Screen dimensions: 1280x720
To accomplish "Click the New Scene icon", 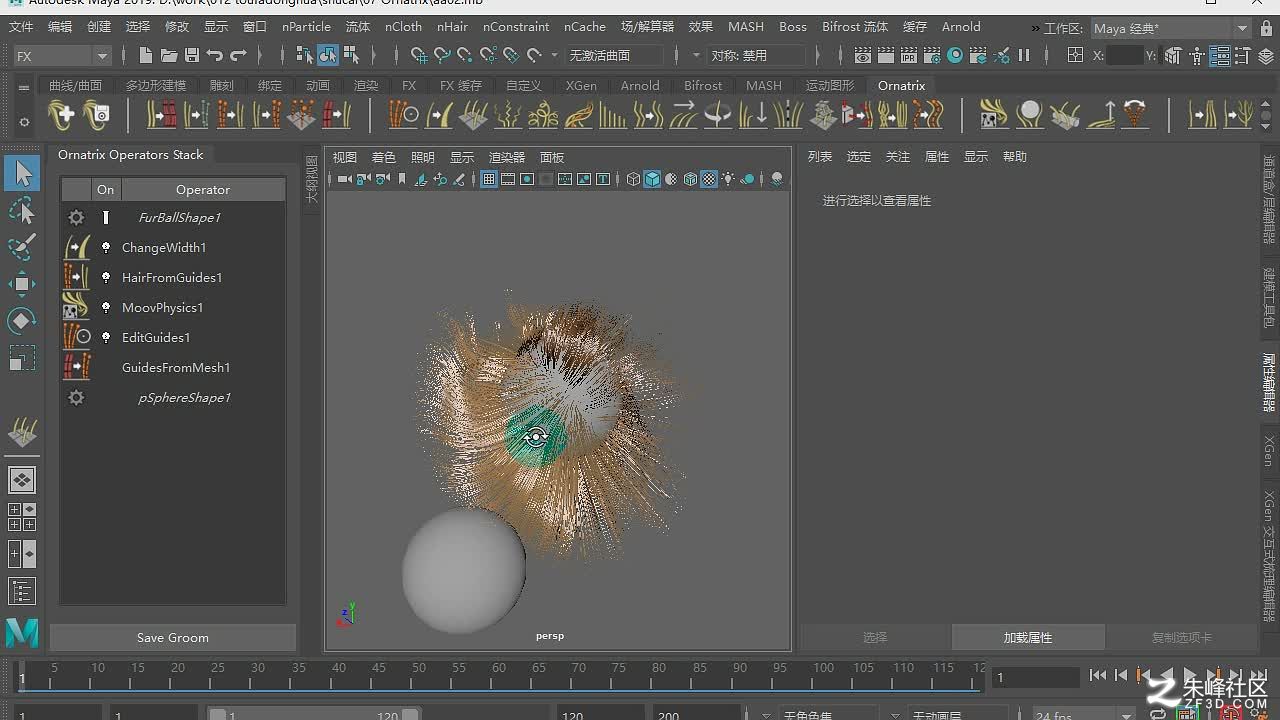I will pyautogui.click(x=146, y=56).
